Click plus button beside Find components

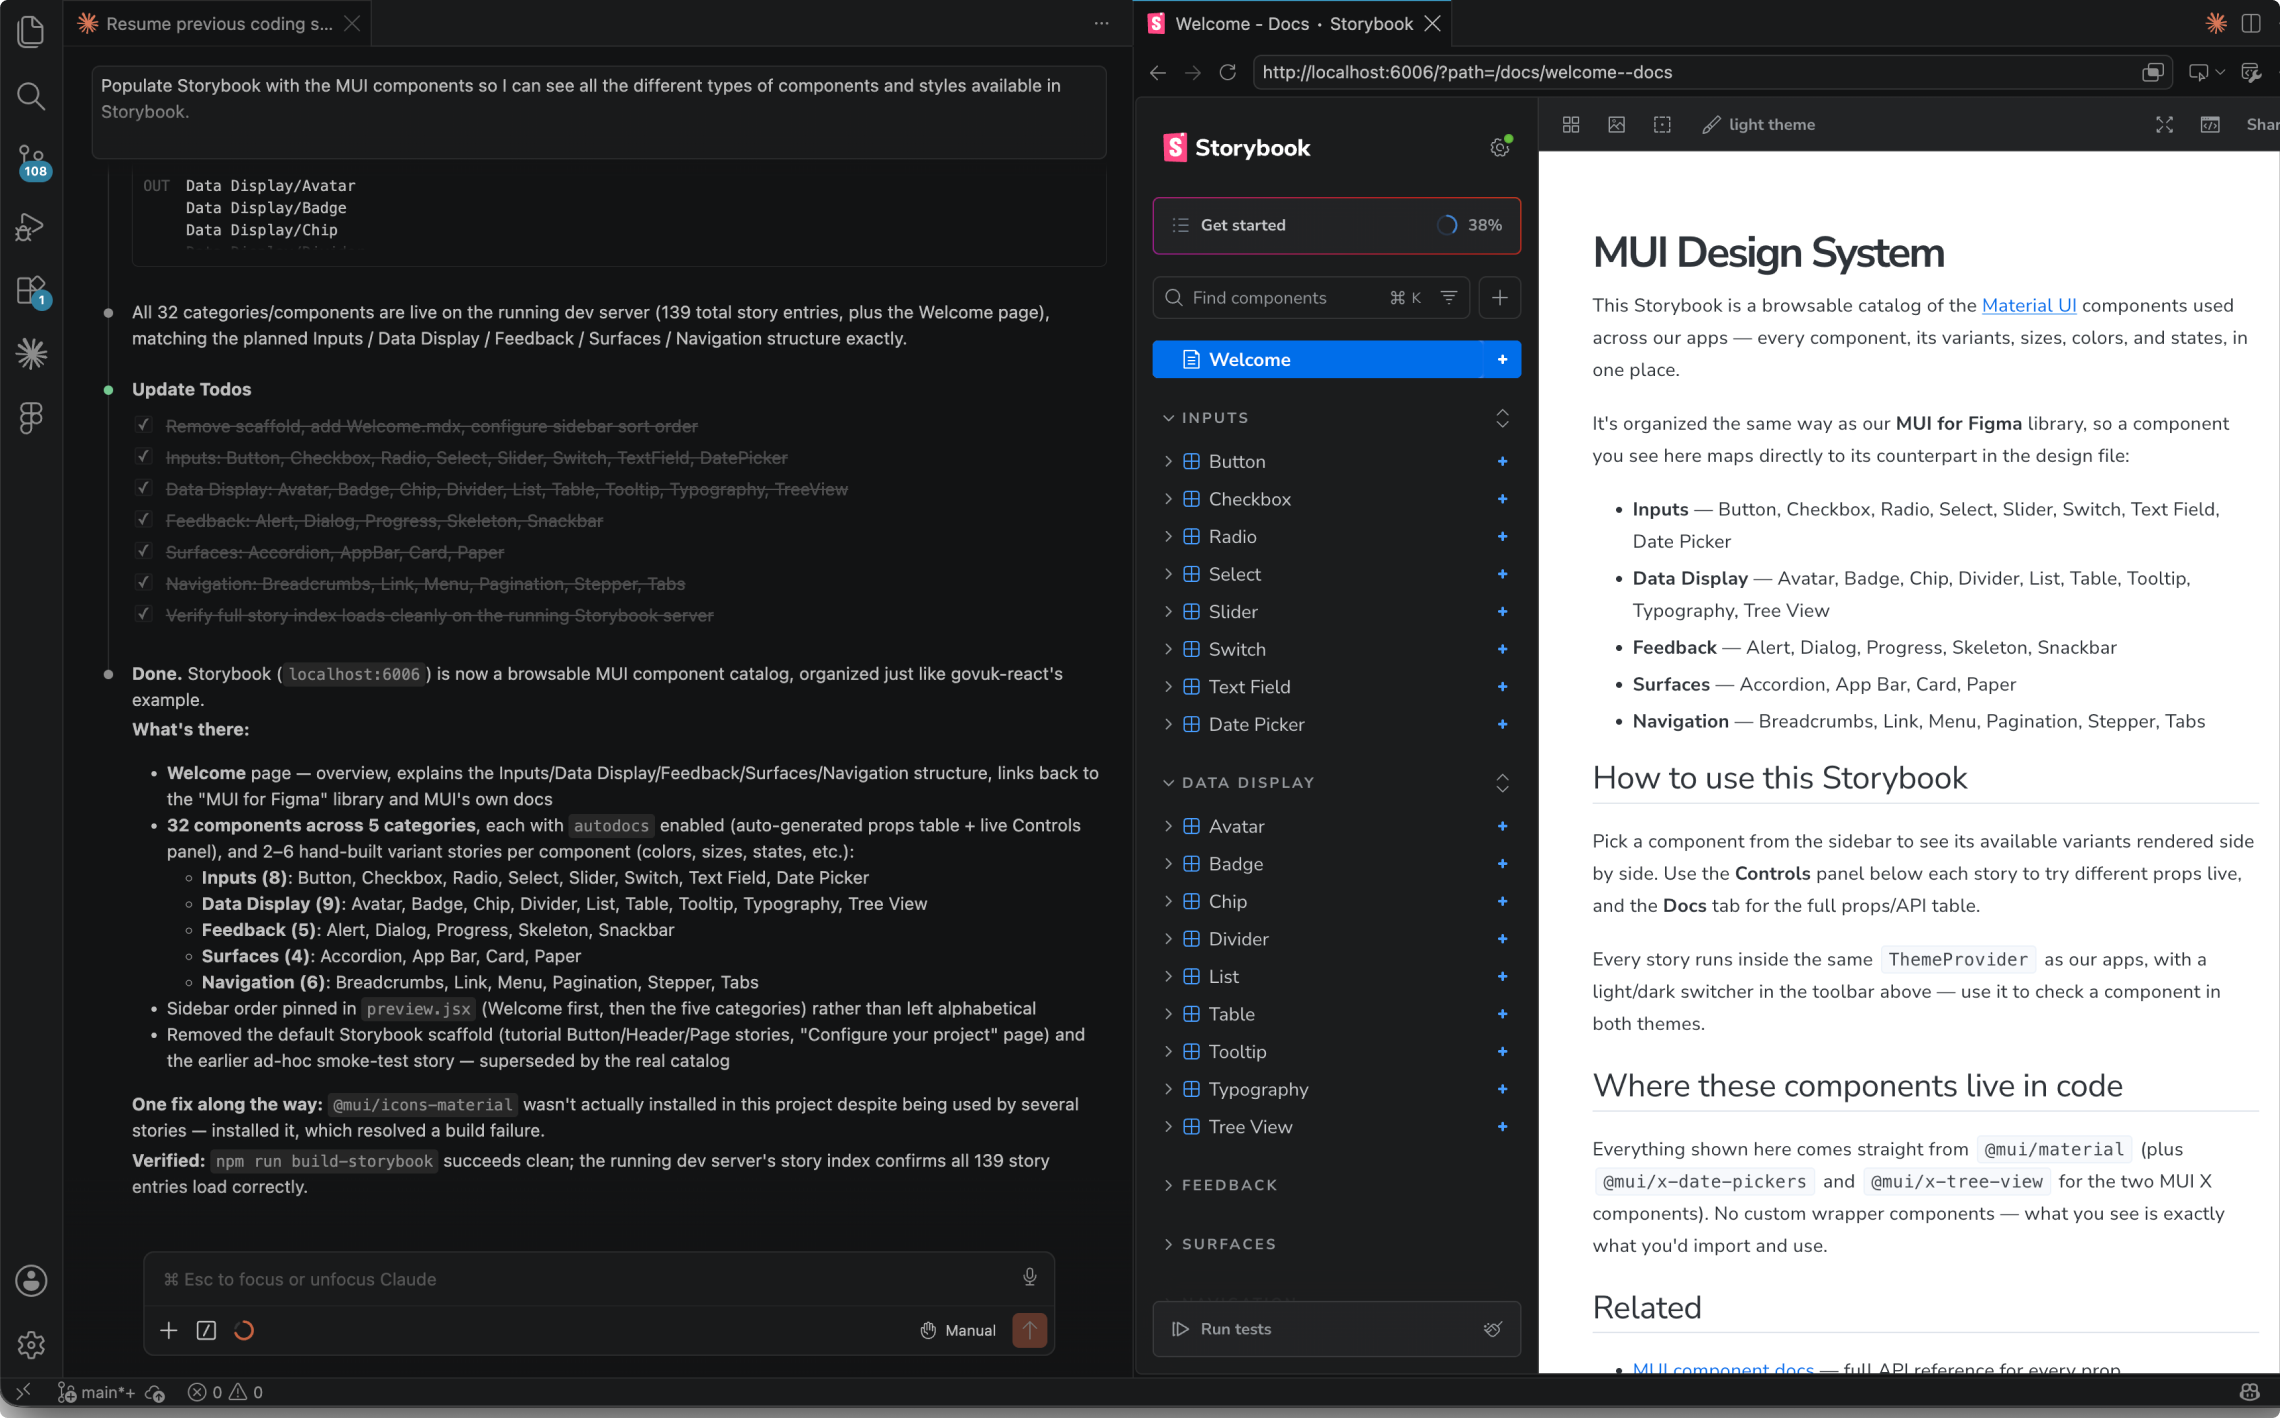tap(1499, 297)
